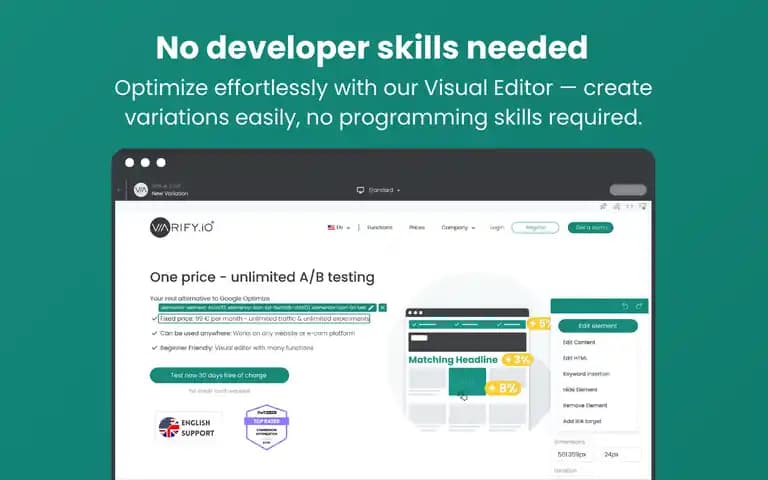Screen dimensions: 768x480
Task: Click the round VA avatar in the editor header
Action: tap(141, 190)
